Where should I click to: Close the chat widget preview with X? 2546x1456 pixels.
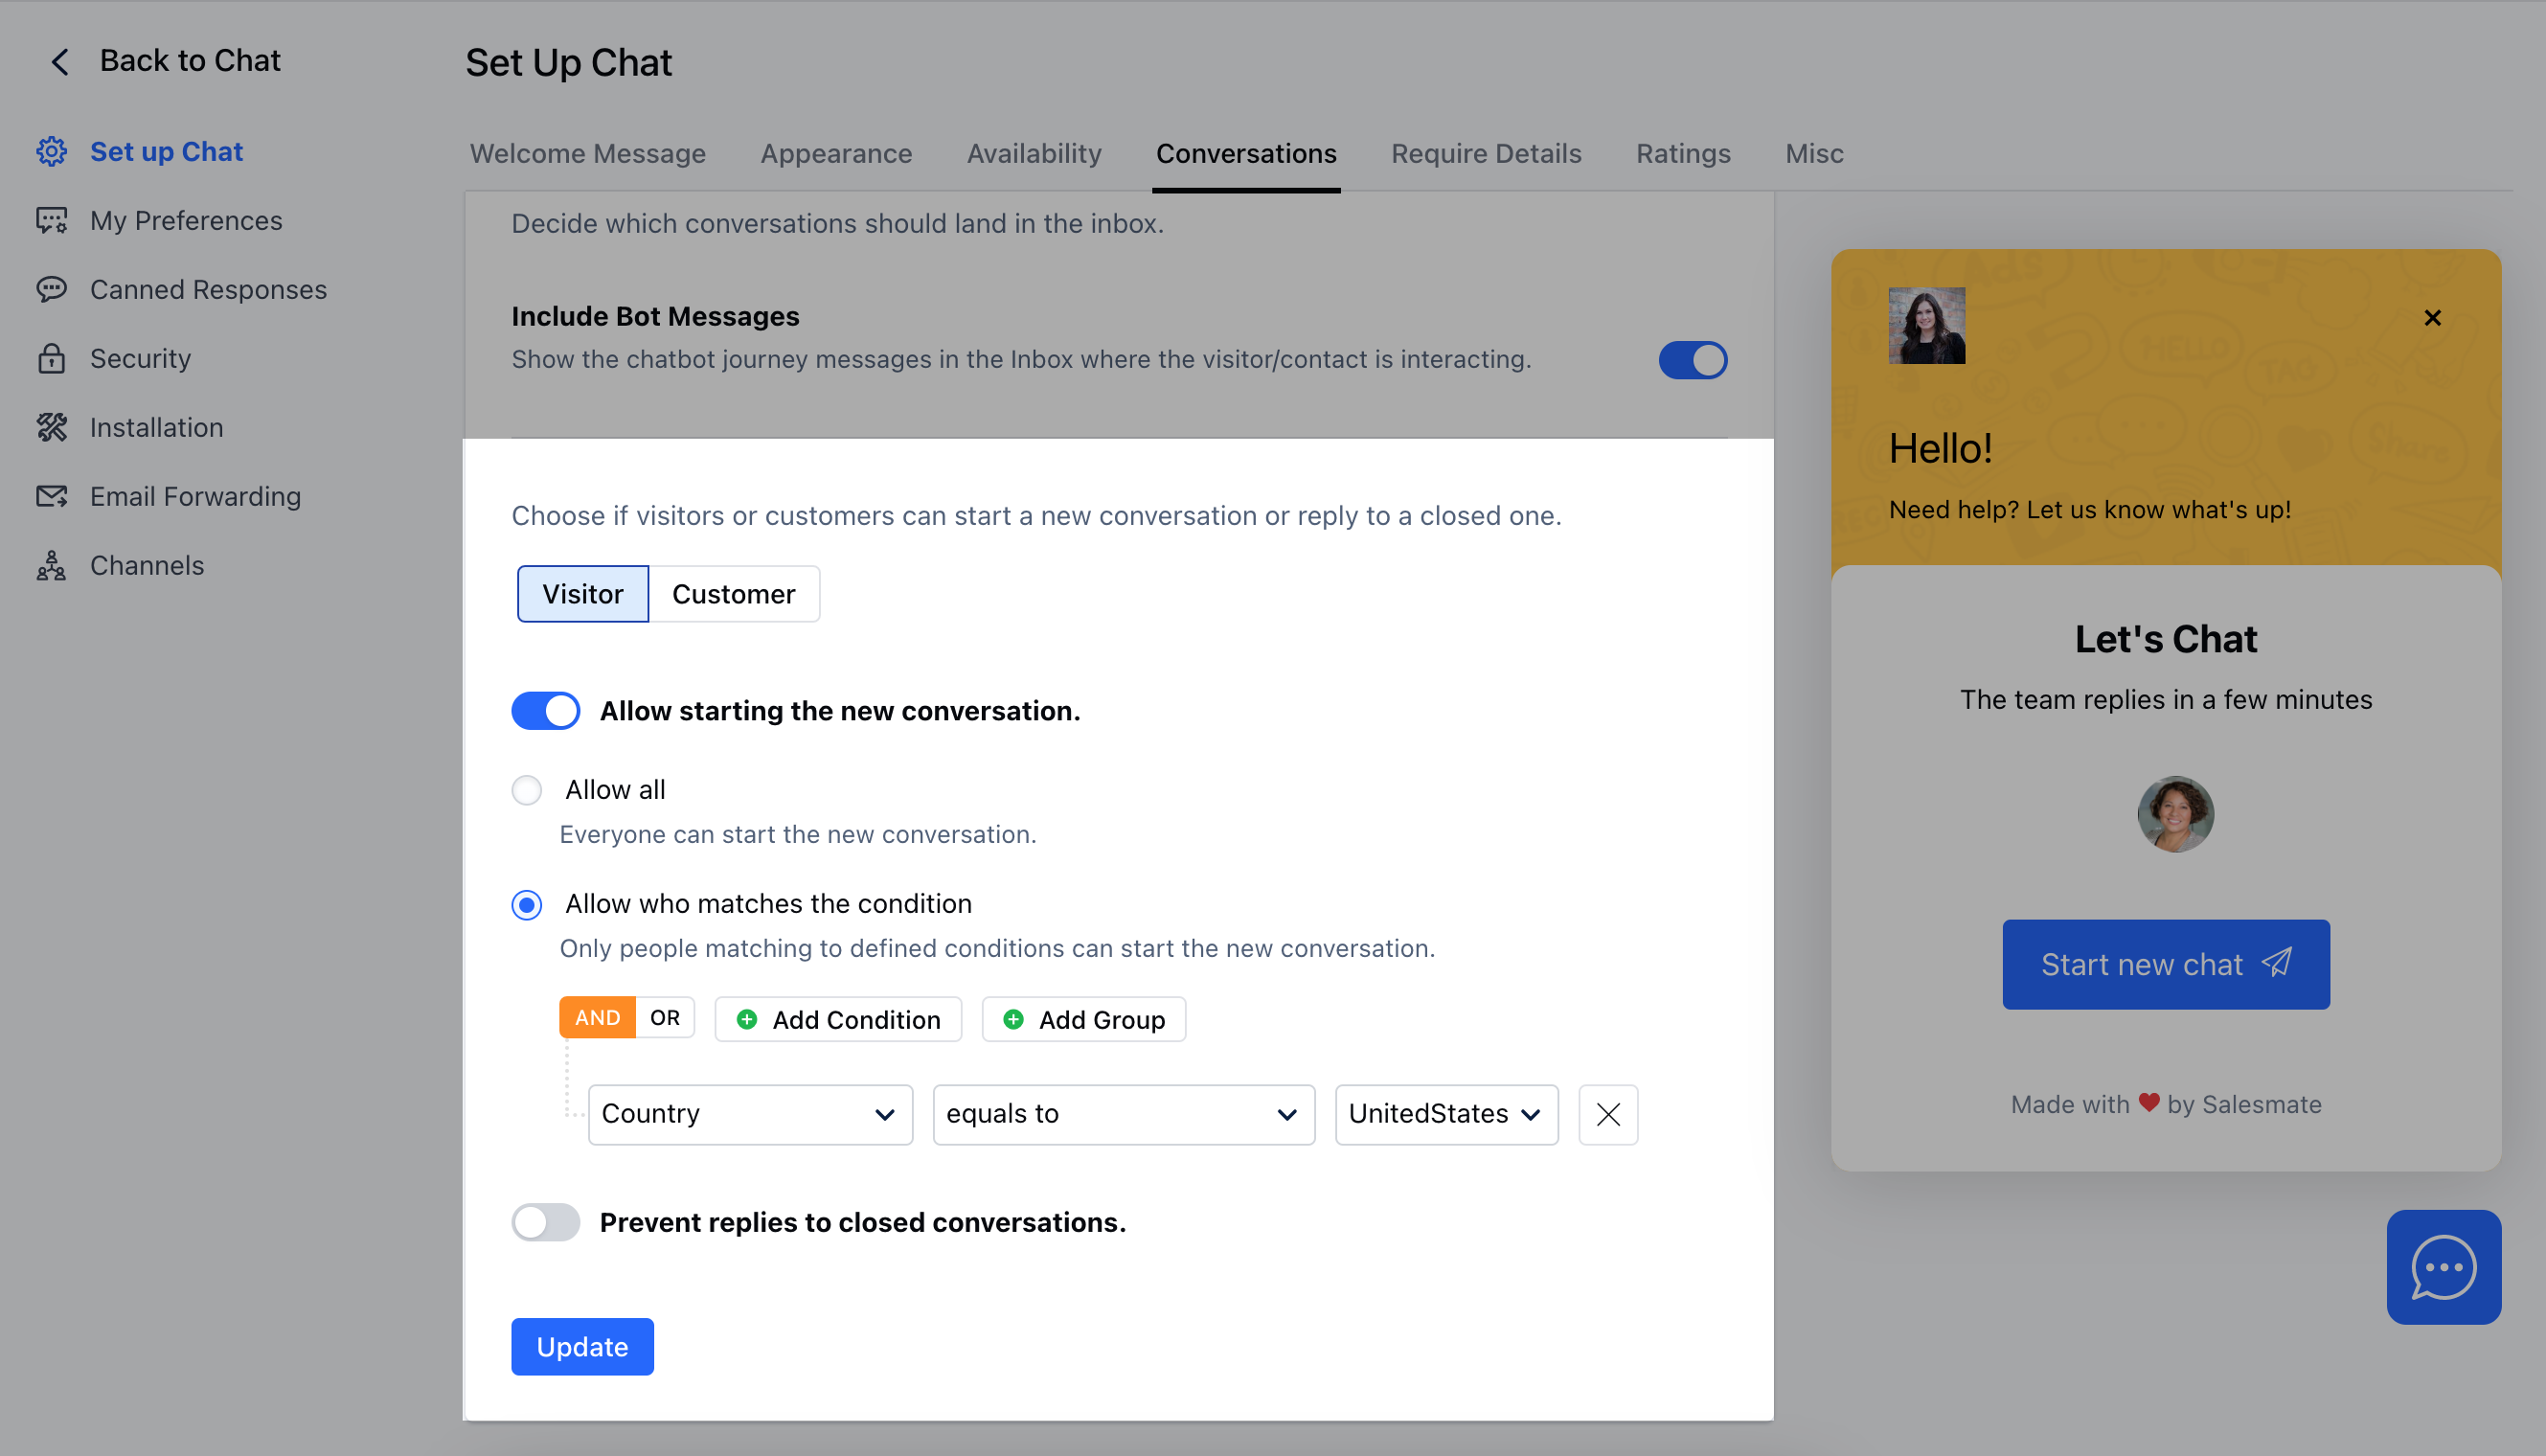[x=2432, y=318]
